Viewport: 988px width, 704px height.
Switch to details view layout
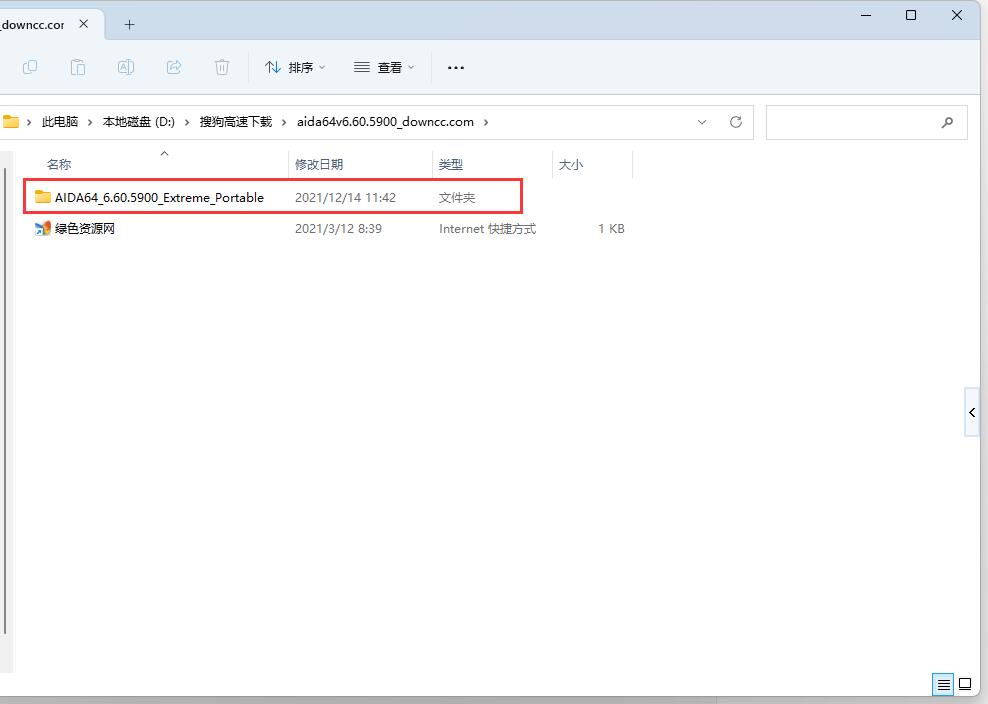pos(943,685)
